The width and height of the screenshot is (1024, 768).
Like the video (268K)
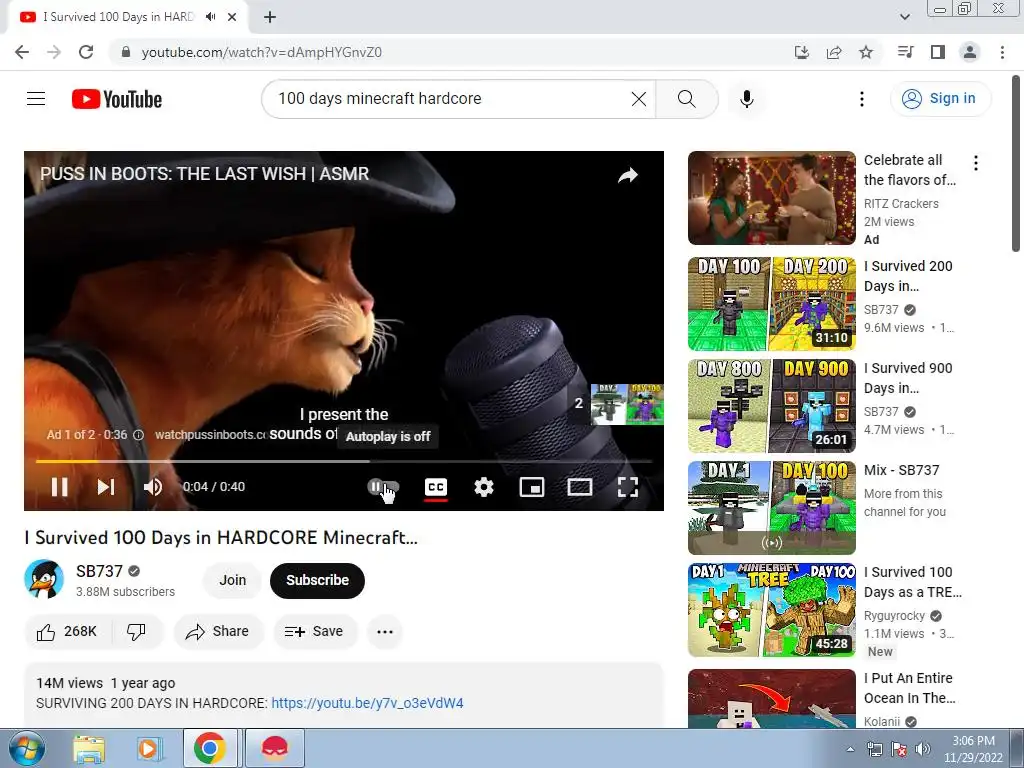[68, 632]
